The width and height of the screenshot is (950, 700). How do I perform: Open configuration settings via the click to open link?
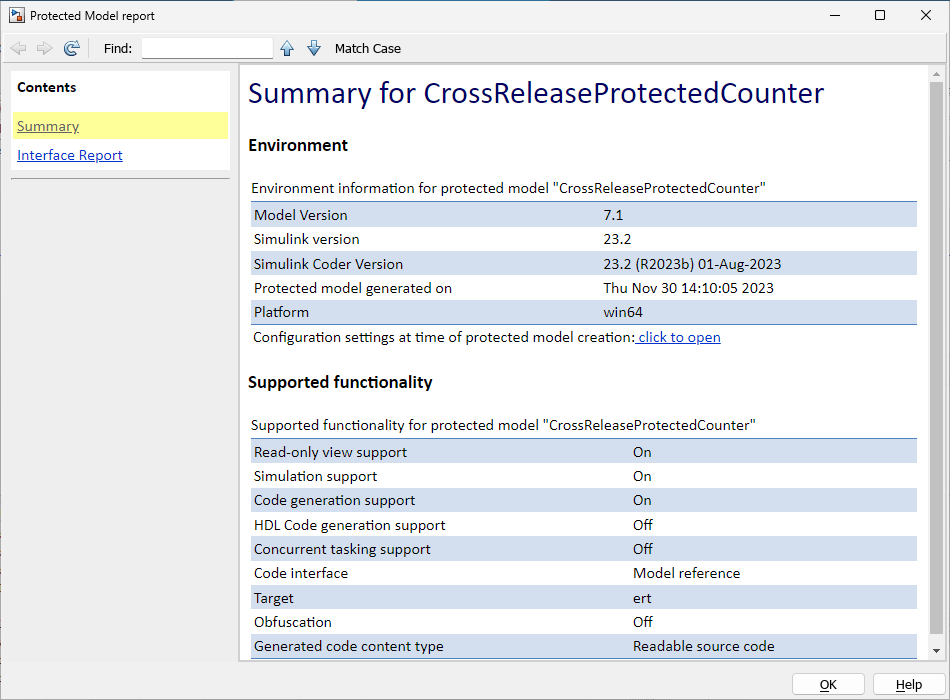(x=678, y=337)
